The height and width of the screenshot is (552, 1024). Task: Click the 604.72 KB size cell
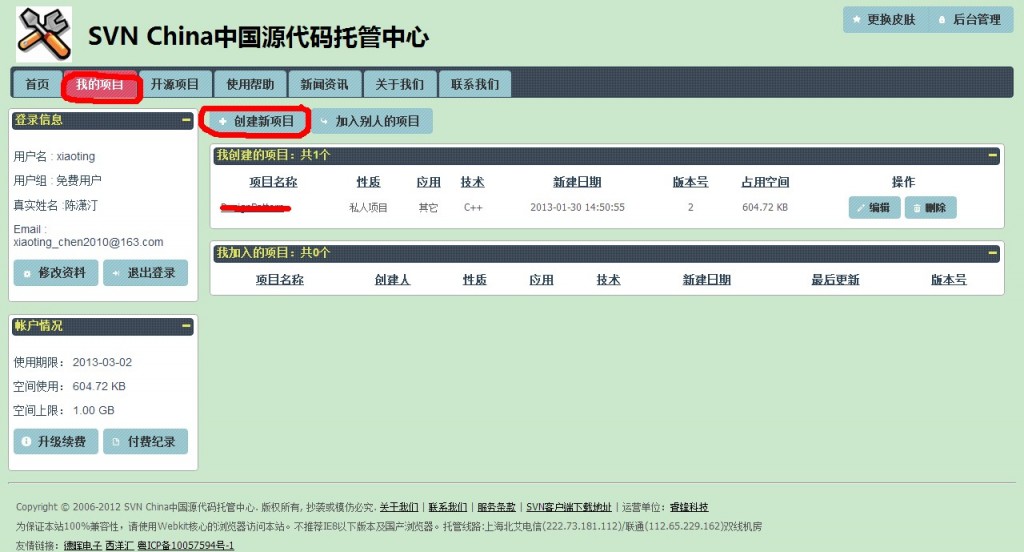765,207
